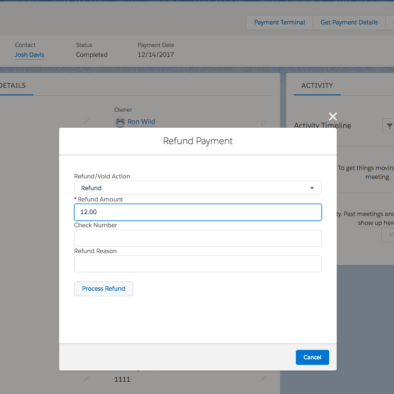The height and width of the screenshot is (394, 394).
Task: Click Get Payment Details button
Action: tap(349, 22)
